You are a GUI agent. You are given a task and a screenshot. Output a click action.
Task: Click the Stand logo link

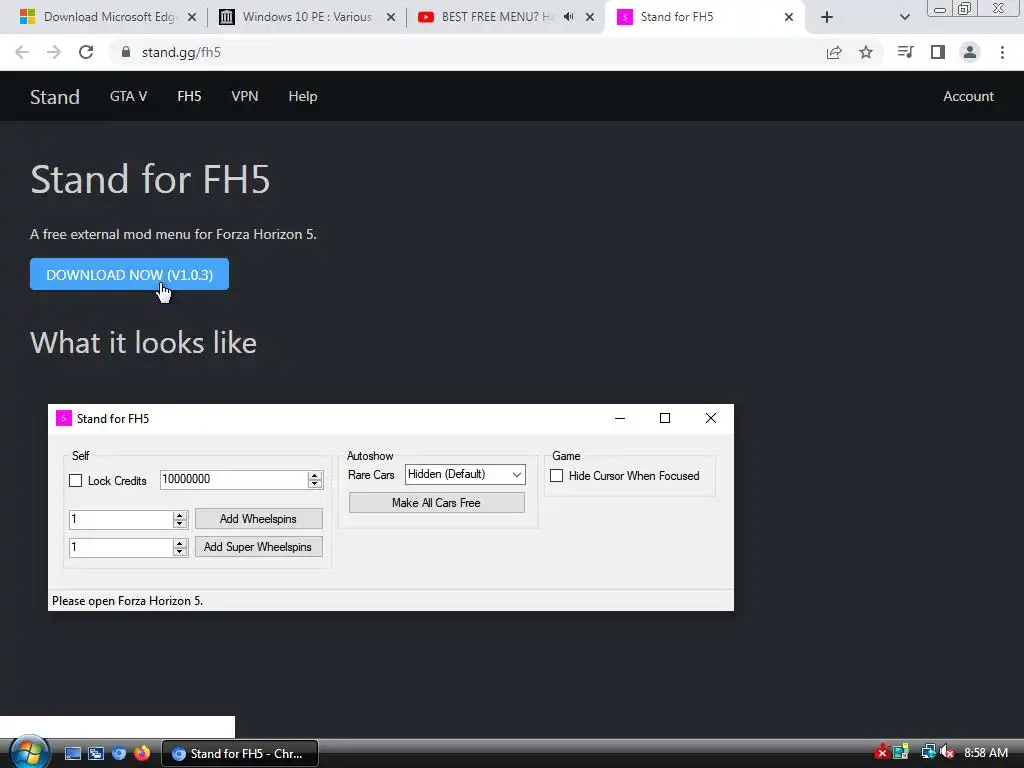[x=55, y=97]
